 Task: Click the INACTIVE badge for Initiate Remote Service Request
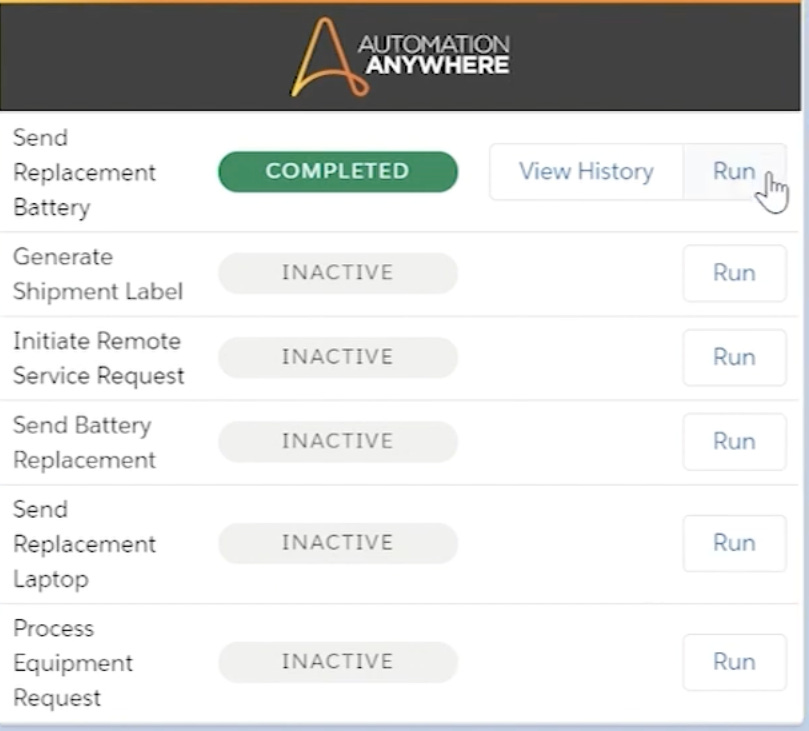tap(337, 356)
